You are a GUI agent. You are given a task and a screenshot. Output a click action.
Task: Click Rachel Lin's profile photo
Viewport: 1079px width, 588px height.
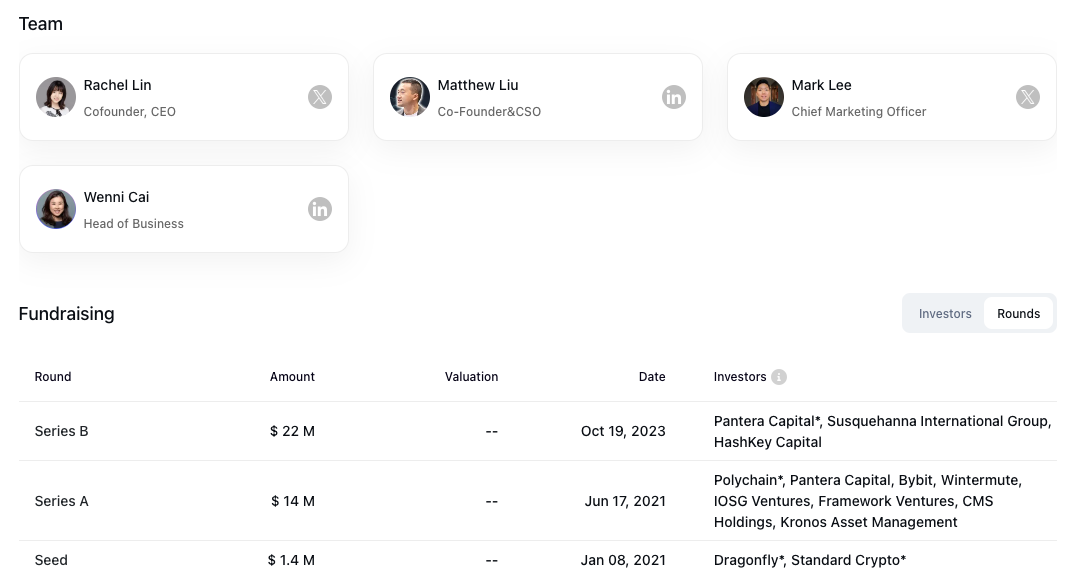56,97
